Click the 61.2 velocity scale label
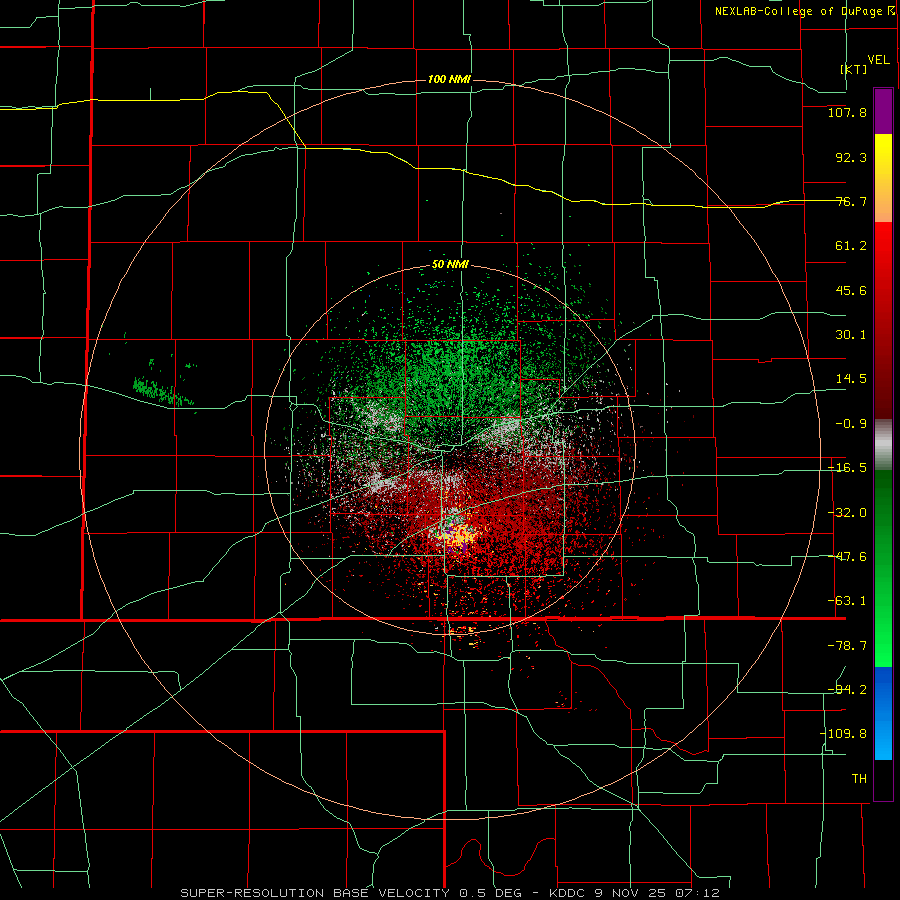This screenshot has width=900, height=900. point(851,246)
